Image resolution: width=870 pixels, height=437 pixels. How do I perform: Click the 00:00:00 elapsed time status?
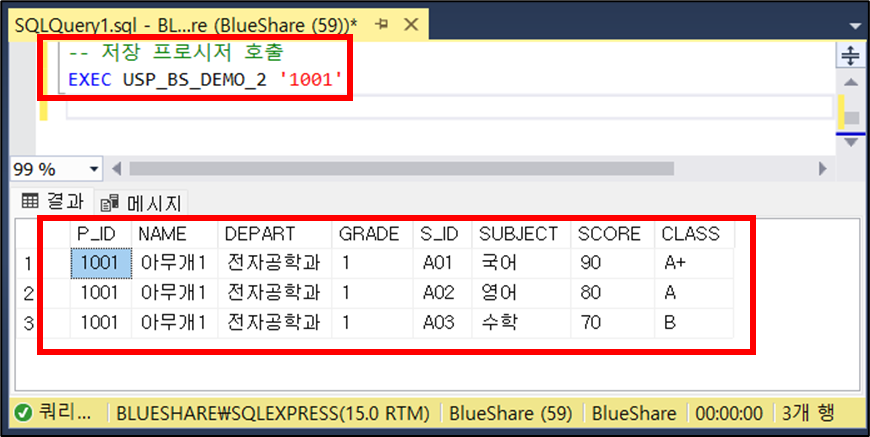tap(729, 414)
